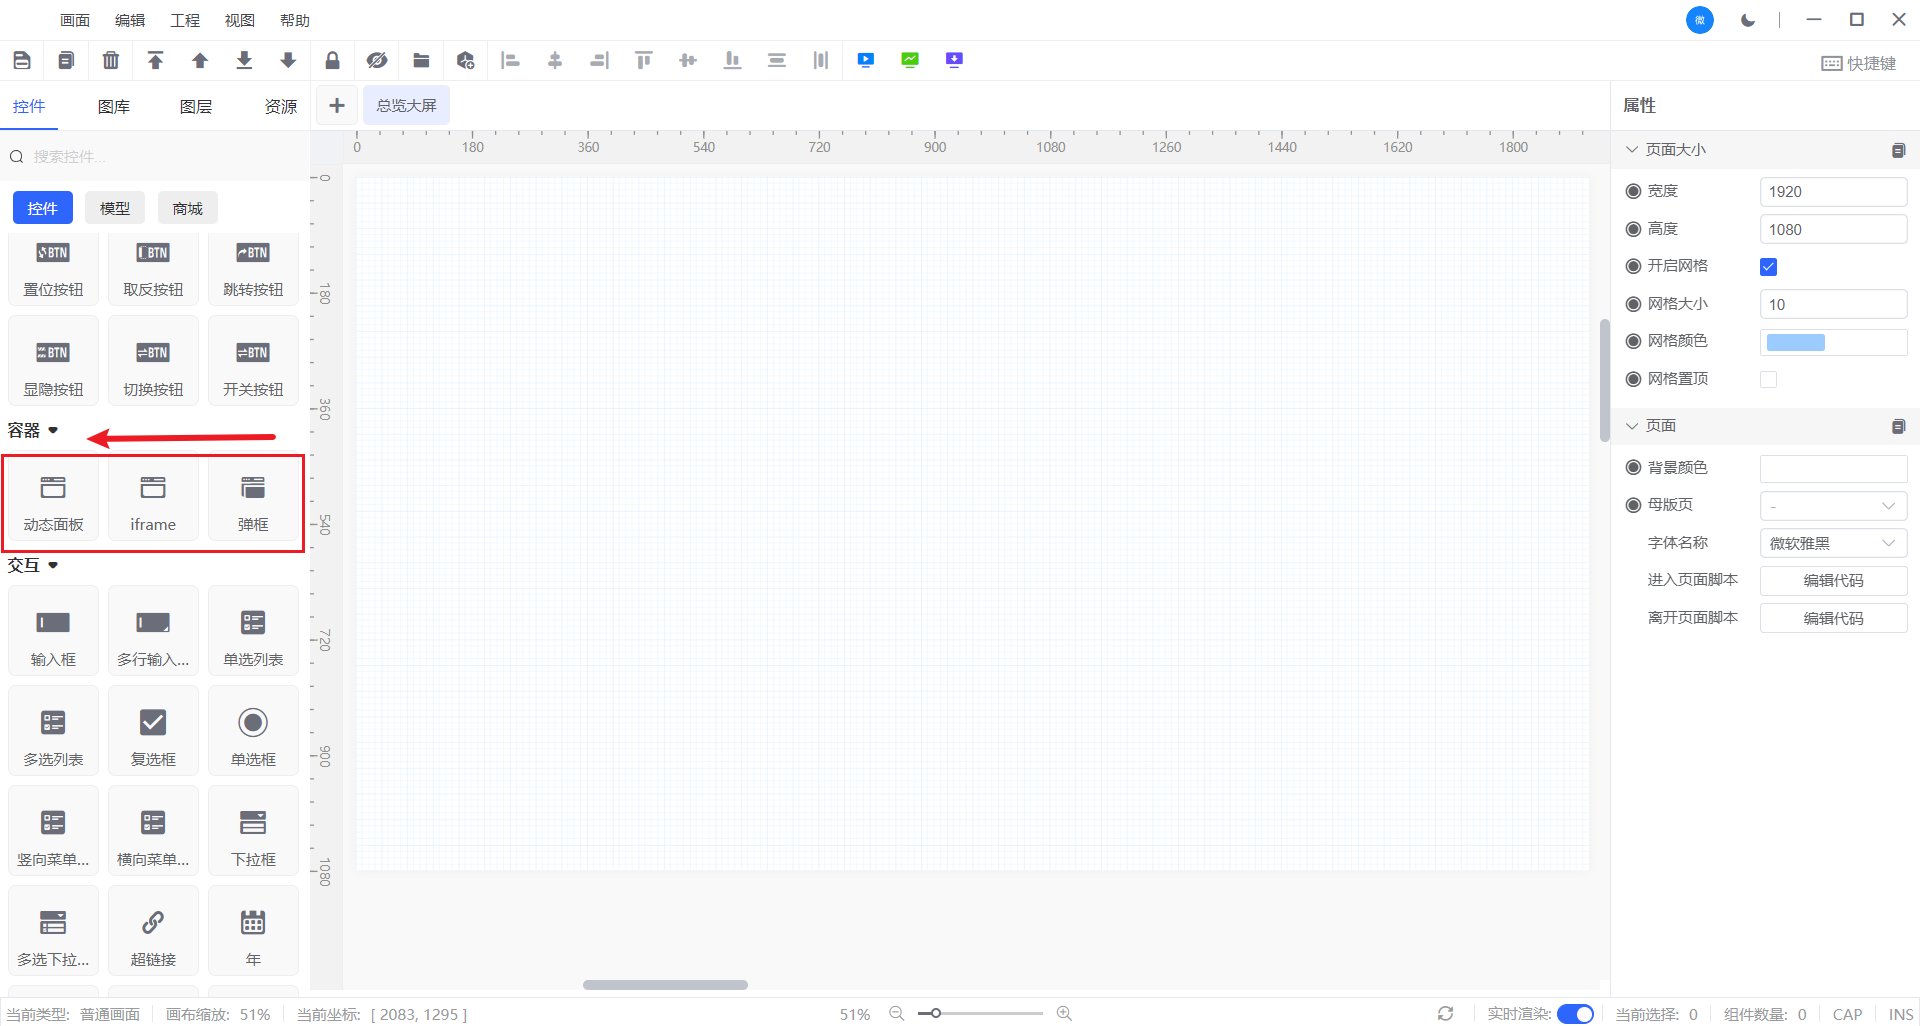Switch to dark mode moon icon
Image resolution: width=1920 pixels, height=1026 pixels.
(x=1747, y=20)
